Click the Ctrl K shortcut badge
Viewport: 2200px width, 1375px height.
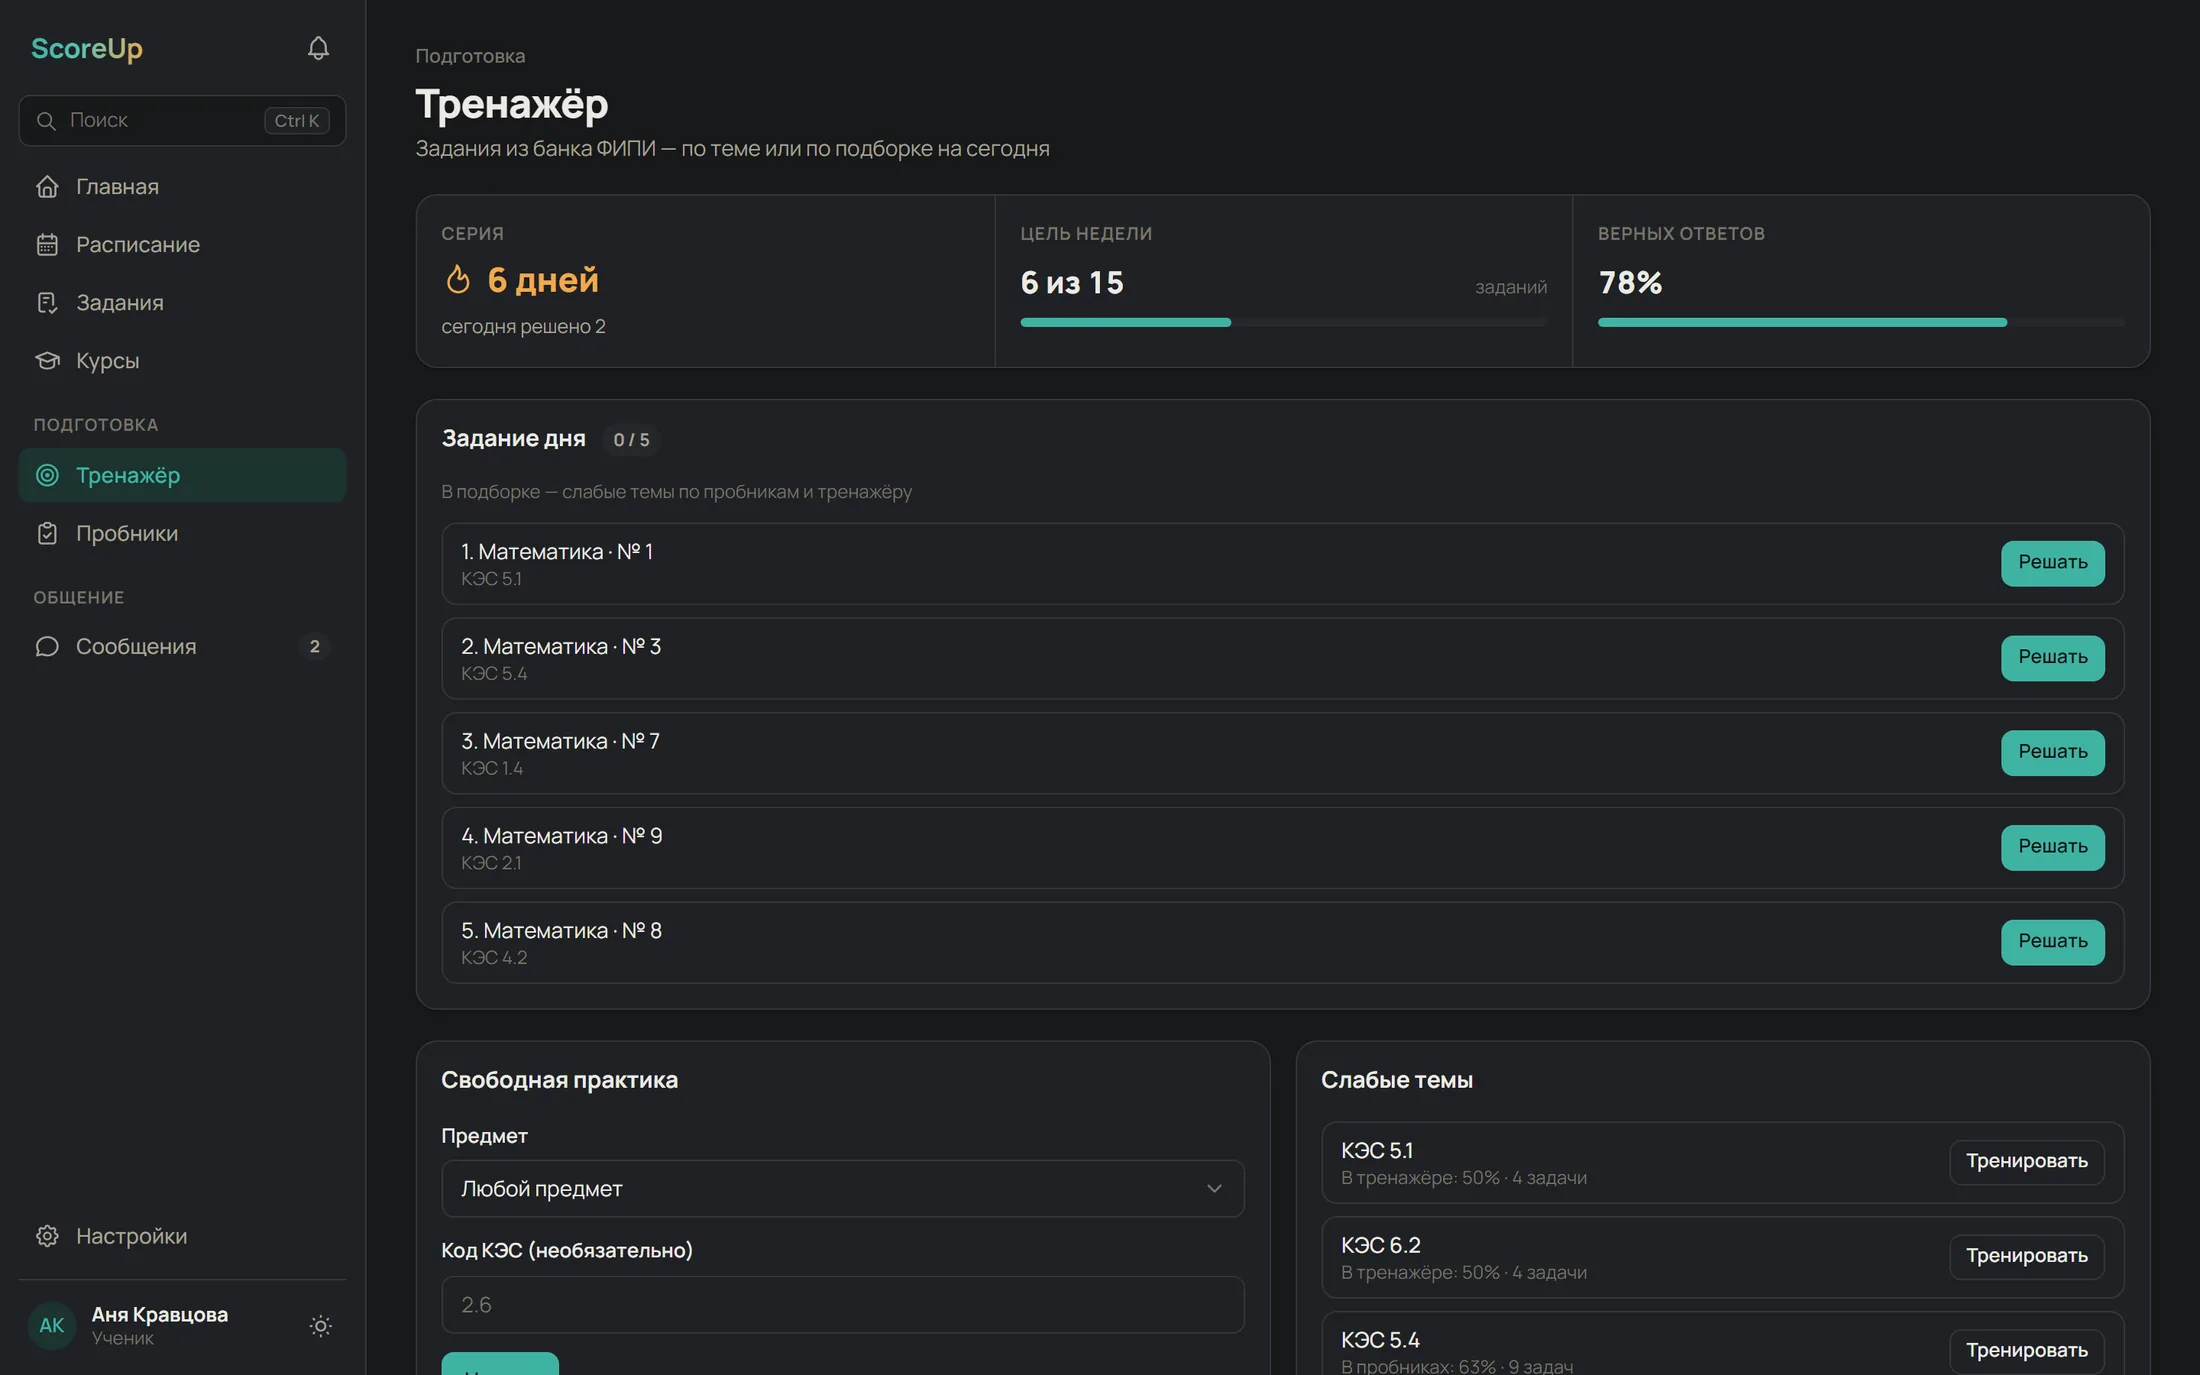click(x=297, y=121)
